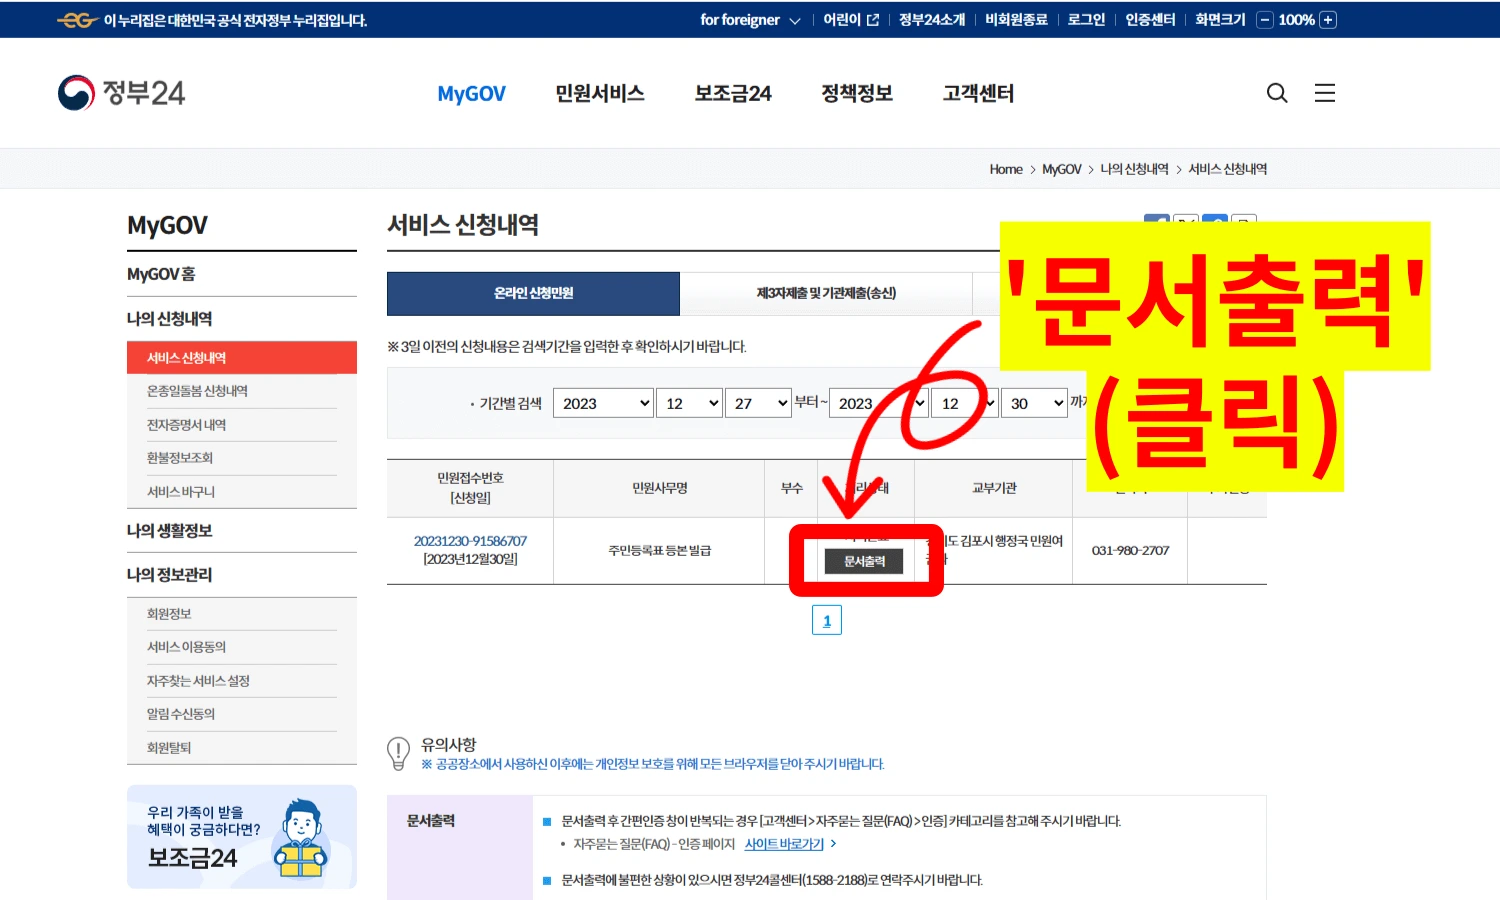
Task: Open the 보조금24 menu
Action: [x=733, y=94]
